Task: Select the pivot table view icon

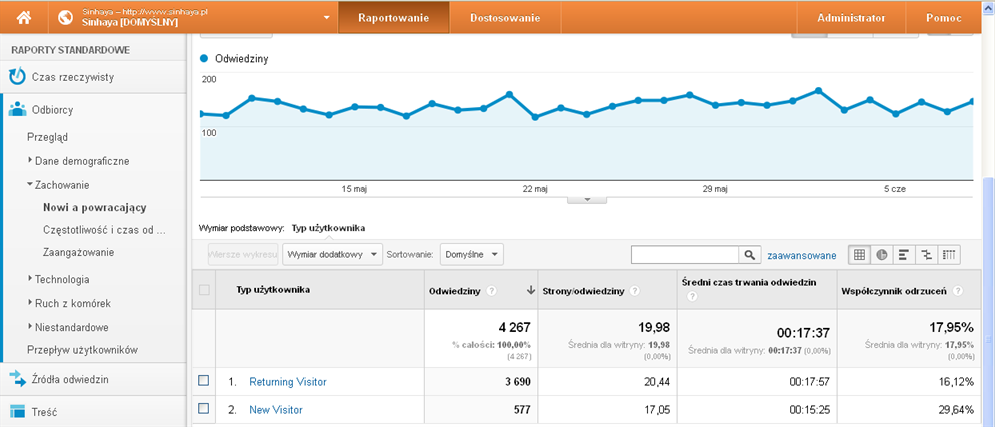Action: click(x=949, y=255)
